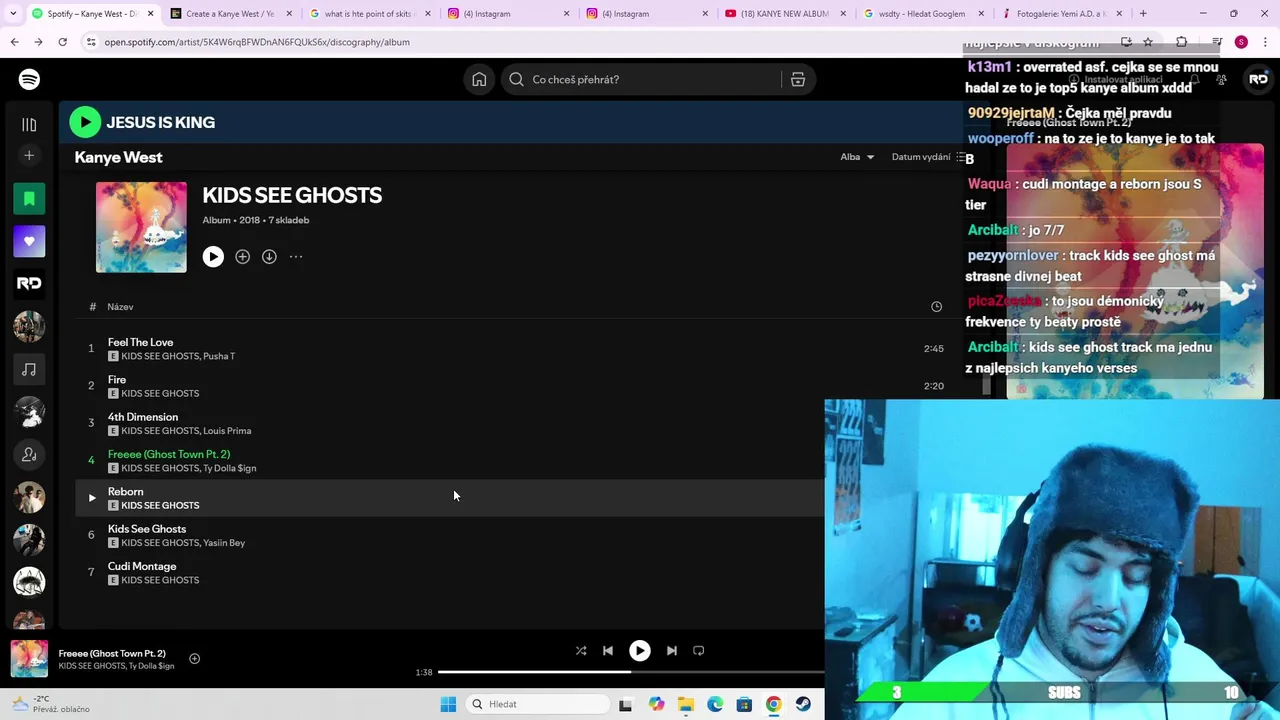Open Windows Start menu
This screenshot has width=1280, height=720.
448,704
